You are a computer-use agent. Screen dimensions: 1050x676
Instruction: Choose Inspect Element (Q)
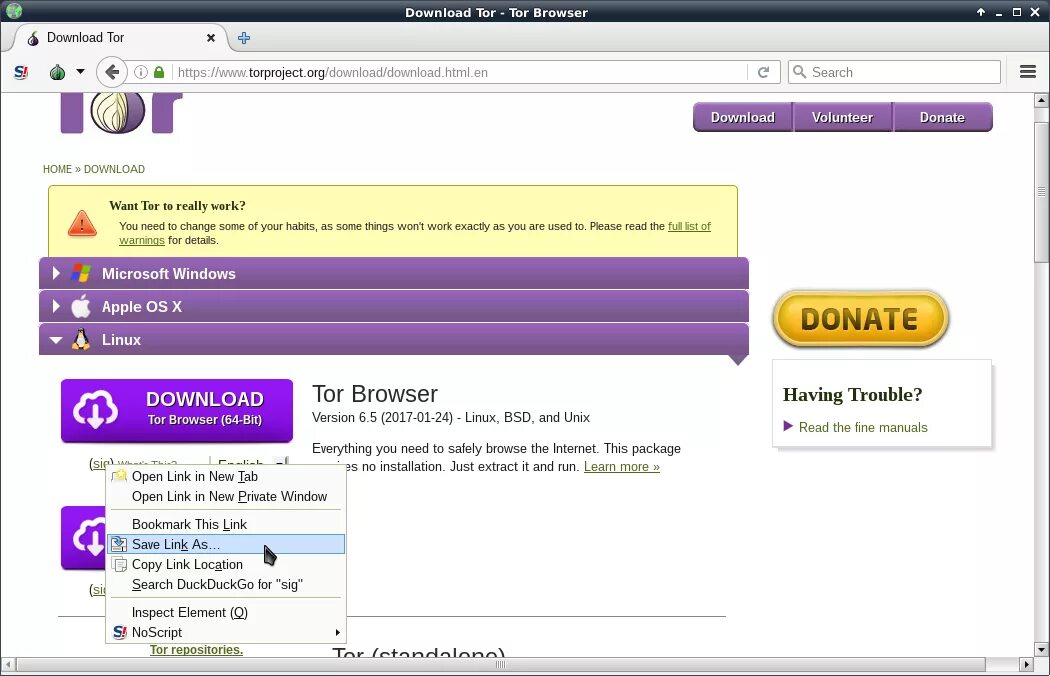226,612
